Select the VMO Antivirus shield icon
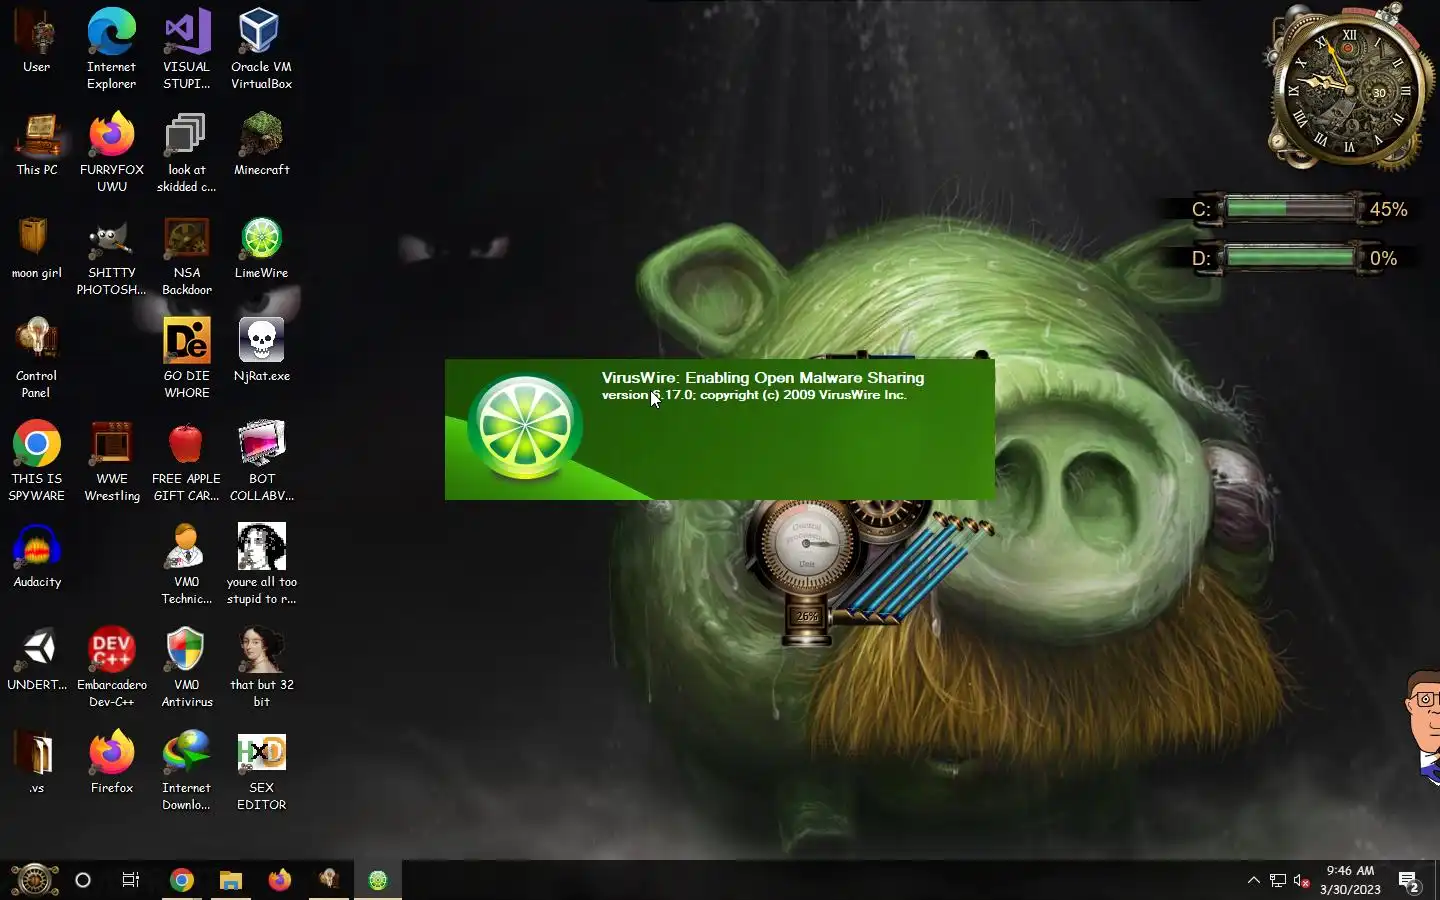This screenshot has width=1440, height=900. pos(187,667)
